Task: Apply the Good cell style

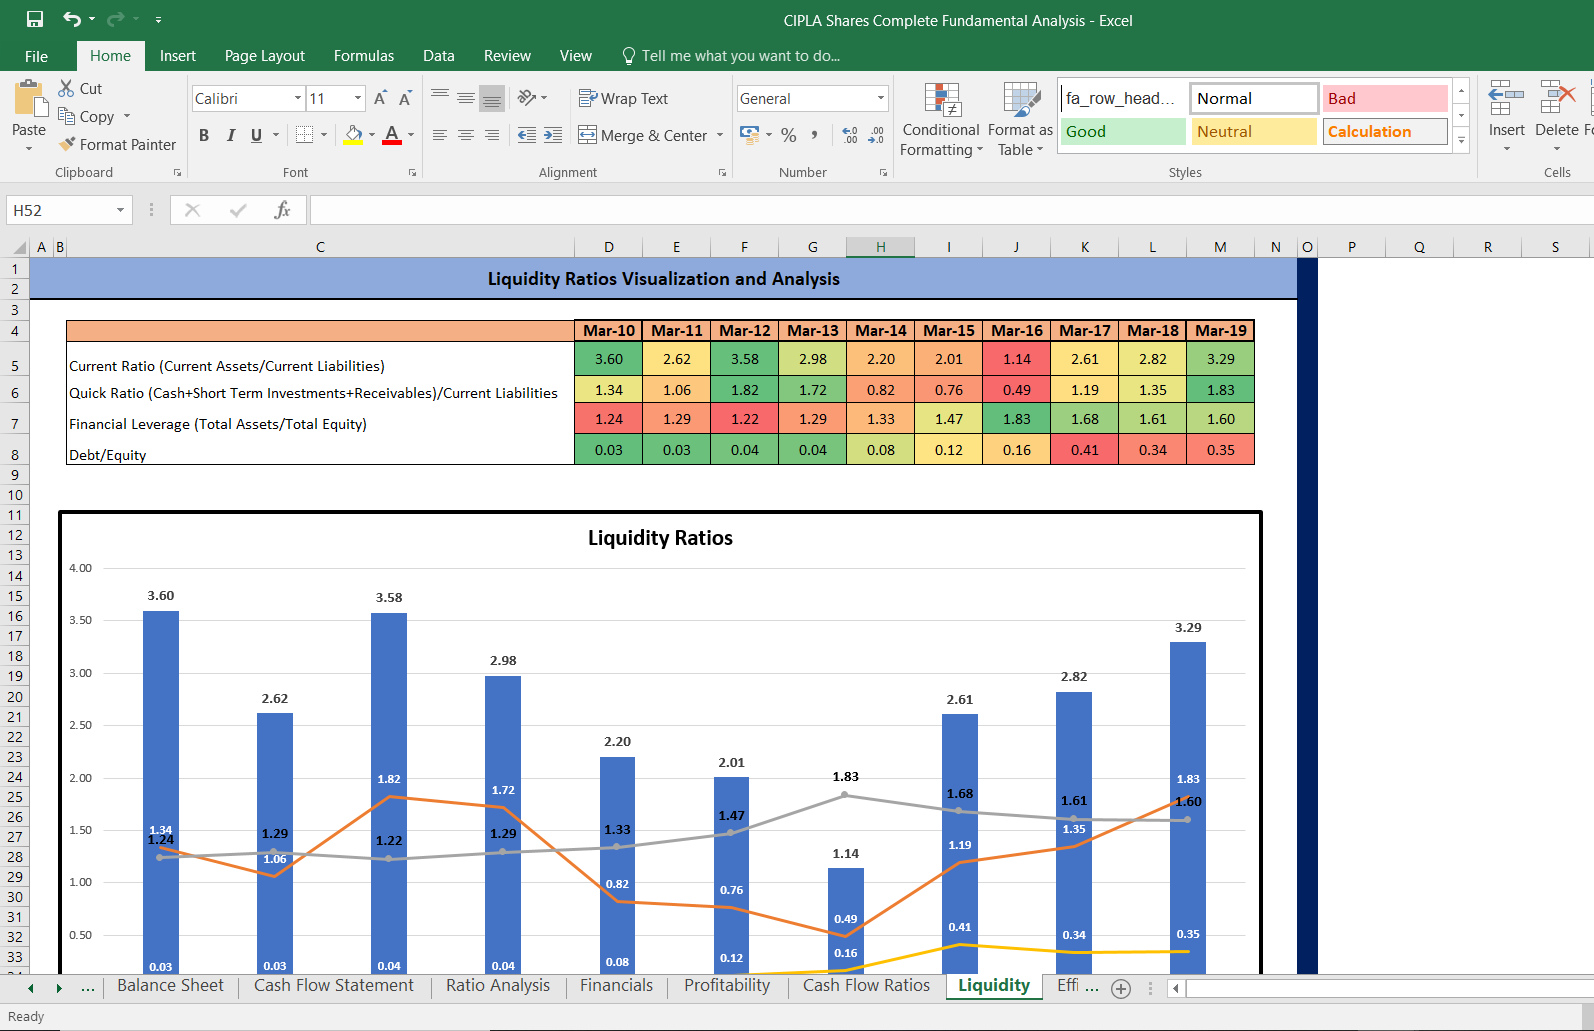Action: [x=1123, y=131]
